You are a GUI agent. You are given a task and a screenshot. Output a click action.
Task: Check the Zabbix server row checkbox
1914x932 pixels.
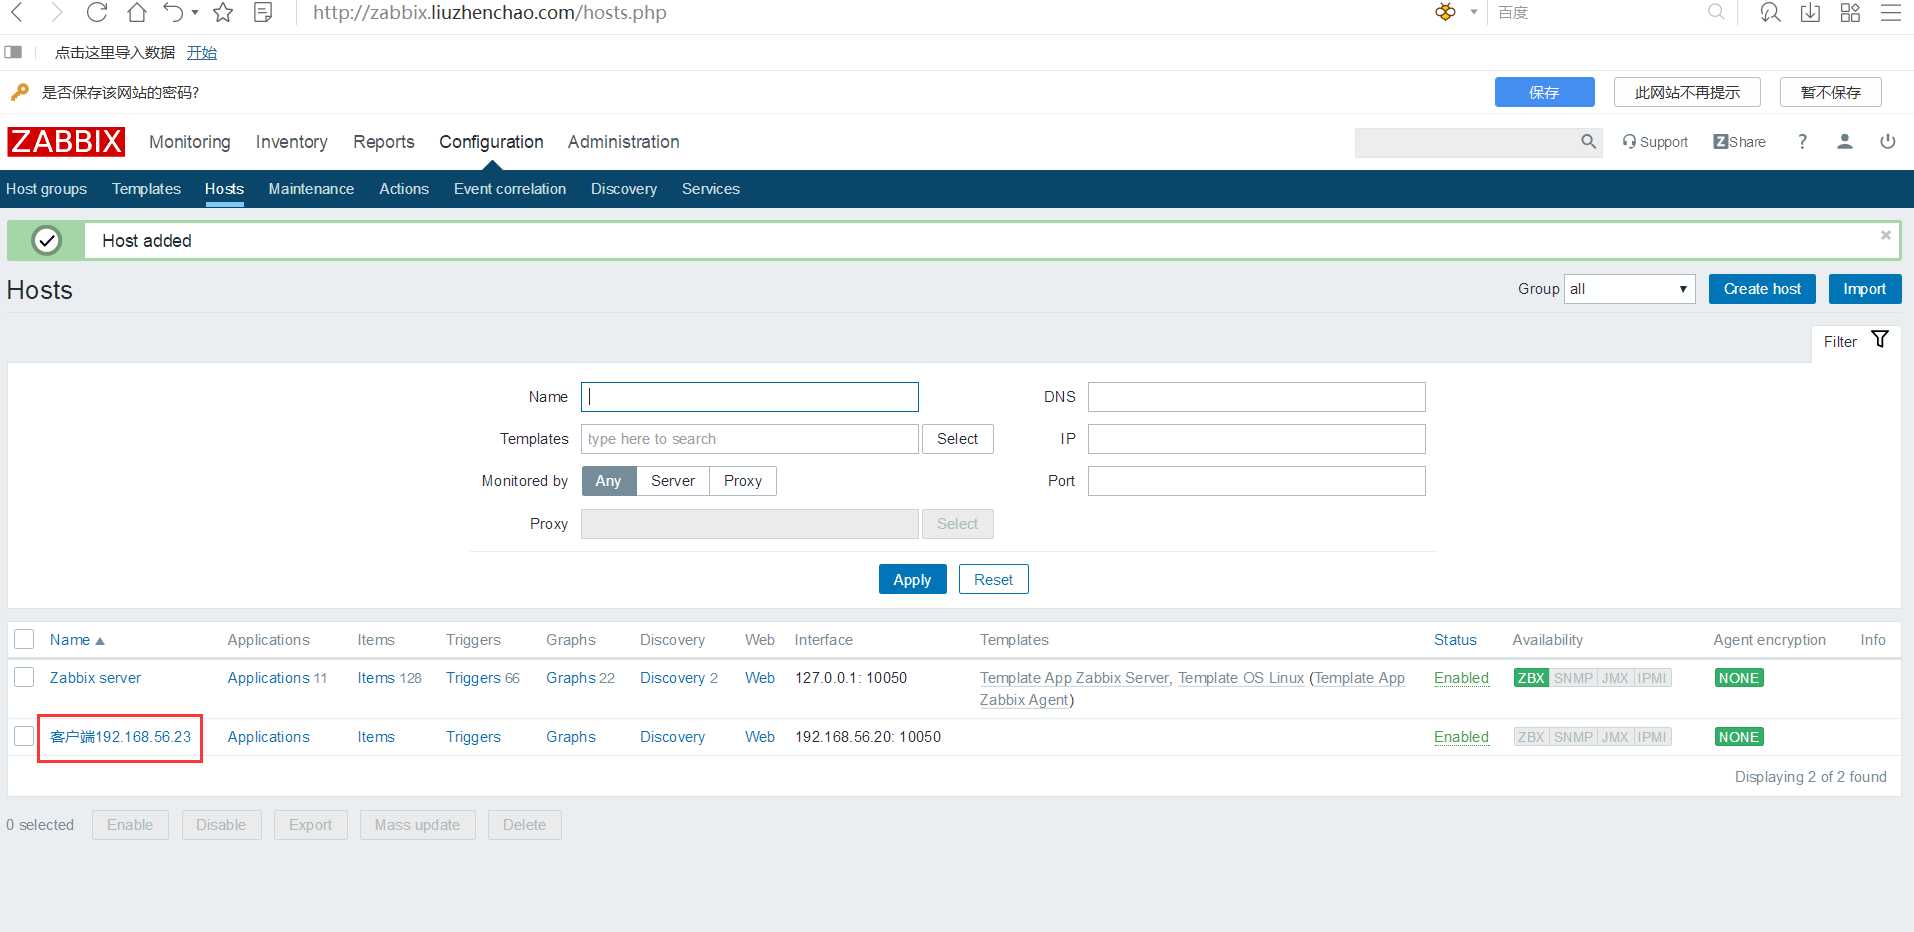coord(25,677)
